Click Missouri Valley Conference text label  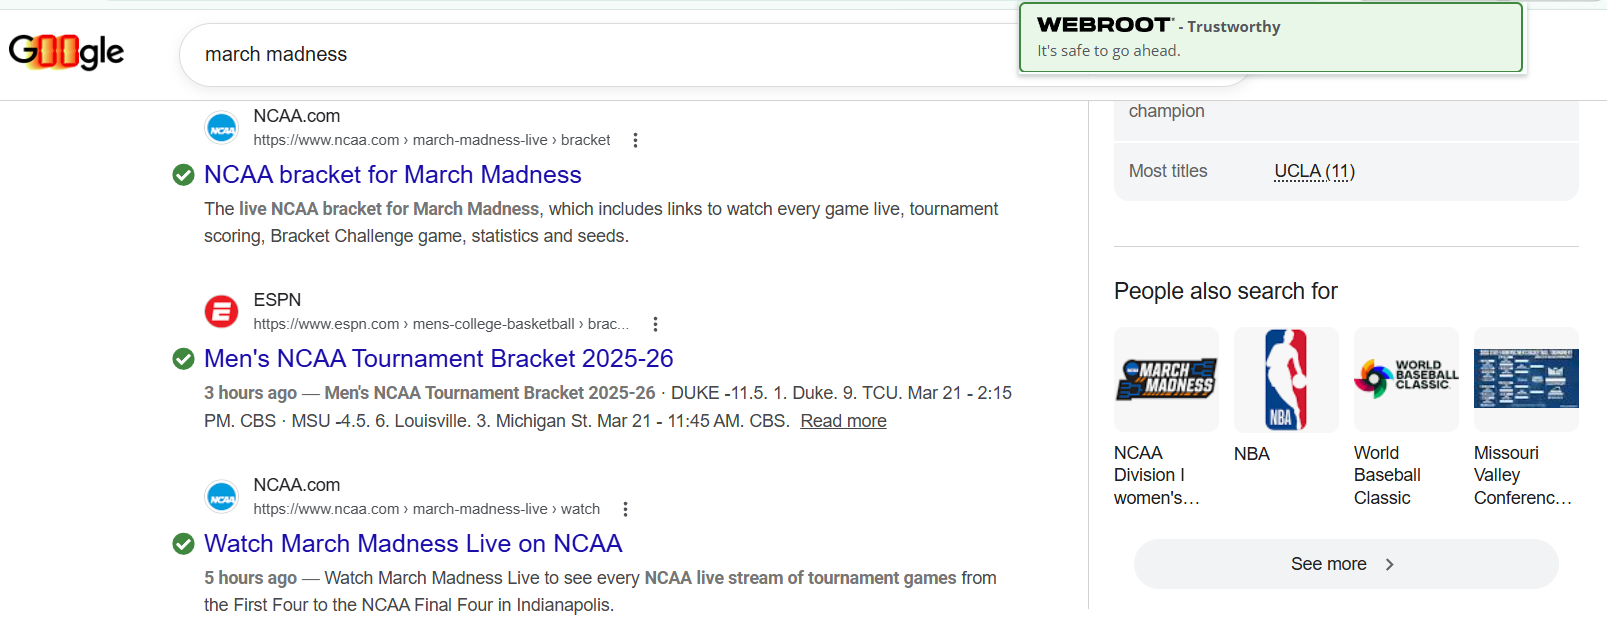[1522, 475]
